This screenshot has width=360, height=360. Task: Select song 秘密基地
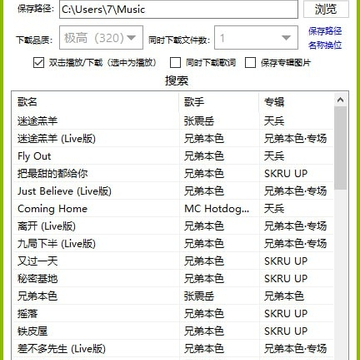click(38, 279)
